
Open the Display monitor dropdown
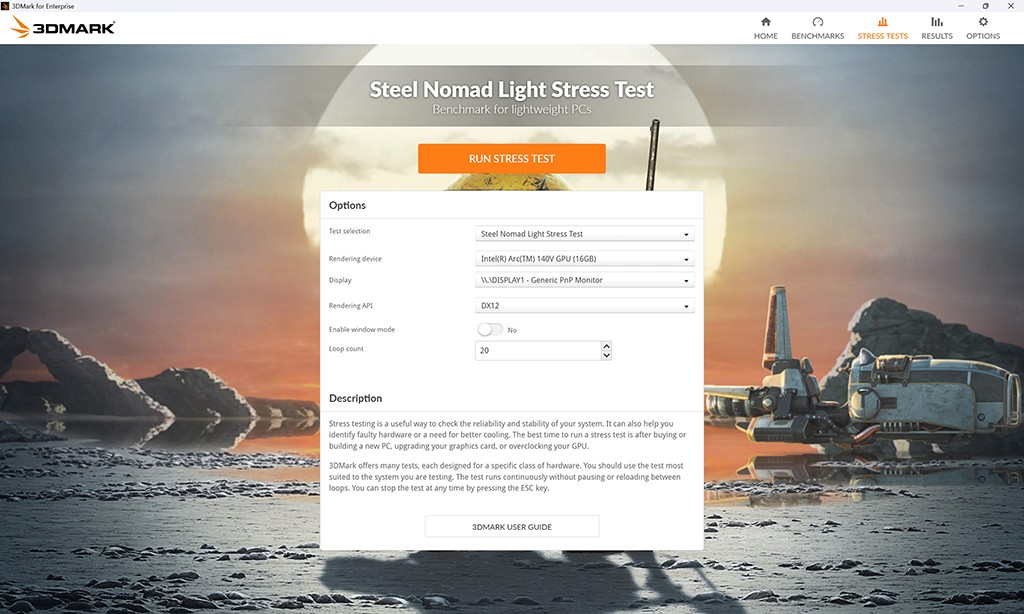[x=584, y=280]
